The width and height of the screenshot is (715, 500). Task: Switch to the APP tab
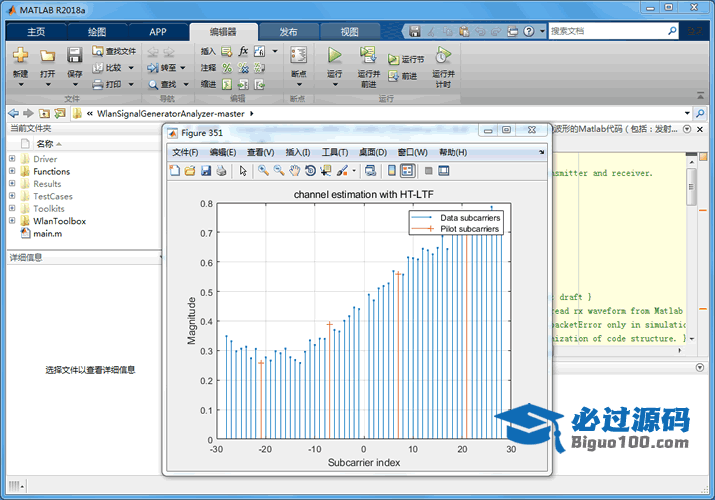(x=158, y=32)
